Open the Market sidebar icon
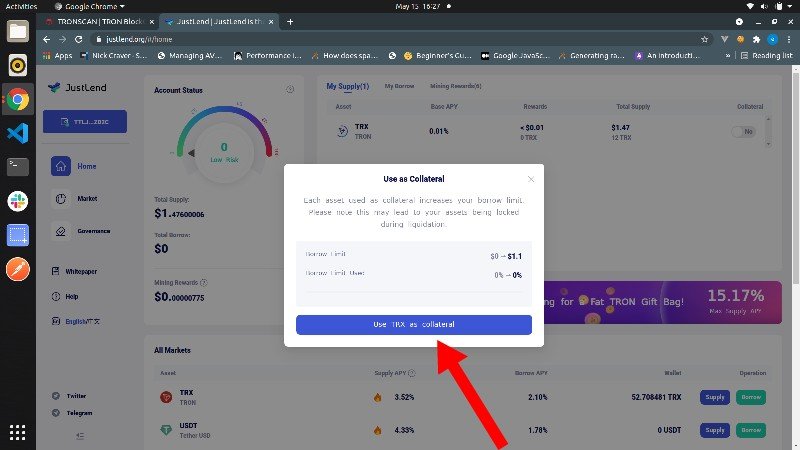 61,198
